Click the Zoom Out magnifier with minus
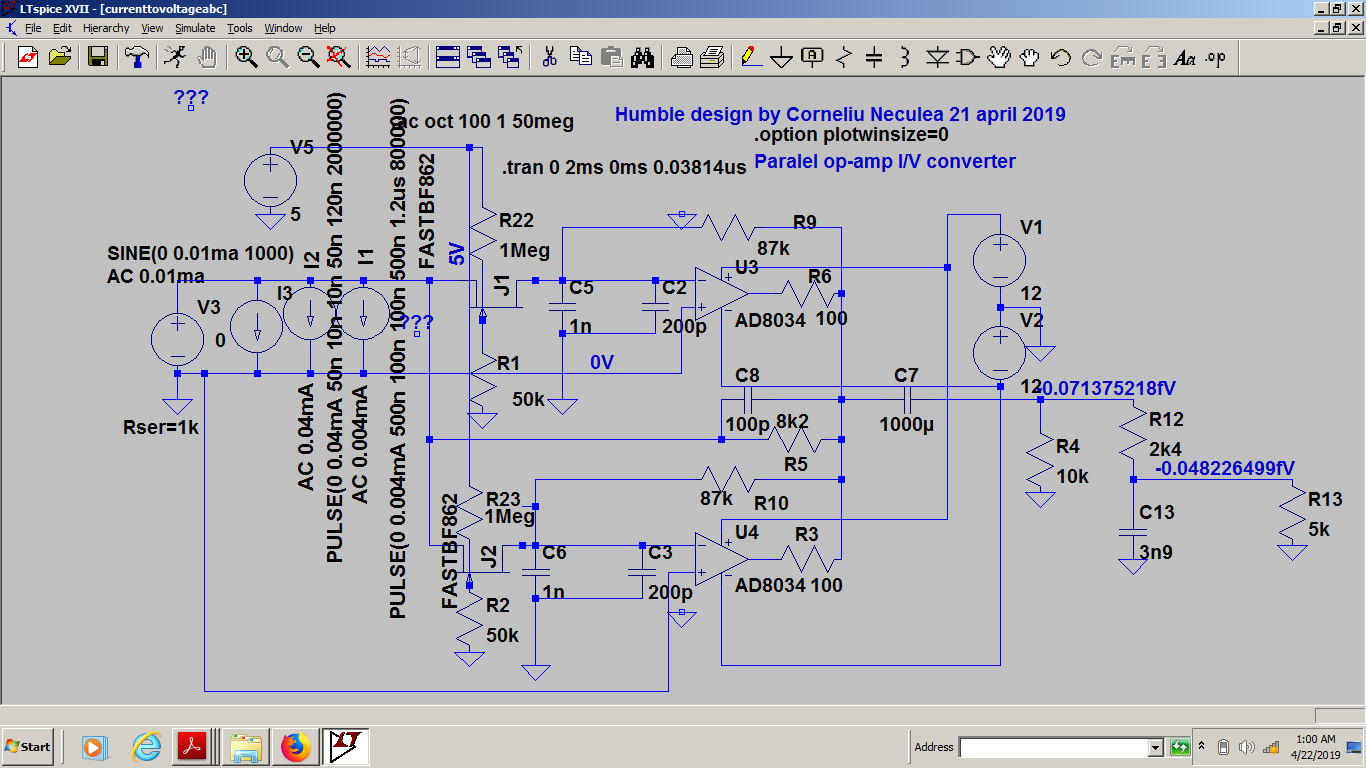 pos(308,57)
